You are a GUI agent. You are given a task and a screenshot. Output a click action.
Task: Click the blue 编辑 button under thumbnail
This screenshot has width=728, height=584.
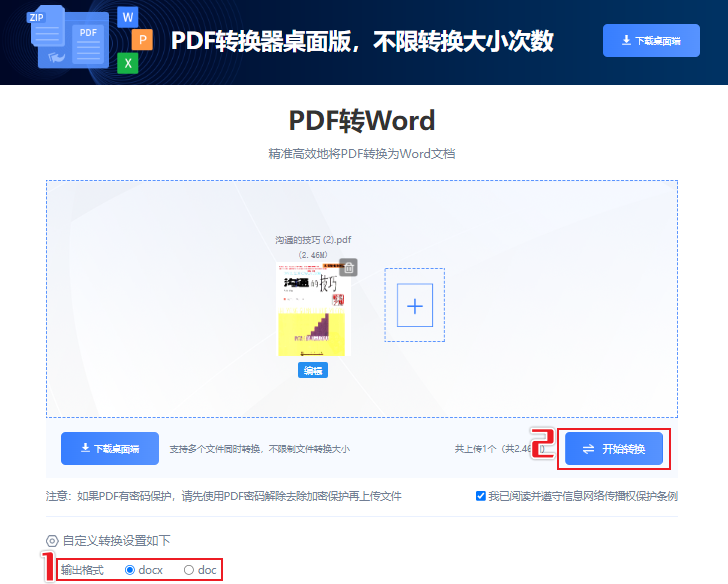312,370
